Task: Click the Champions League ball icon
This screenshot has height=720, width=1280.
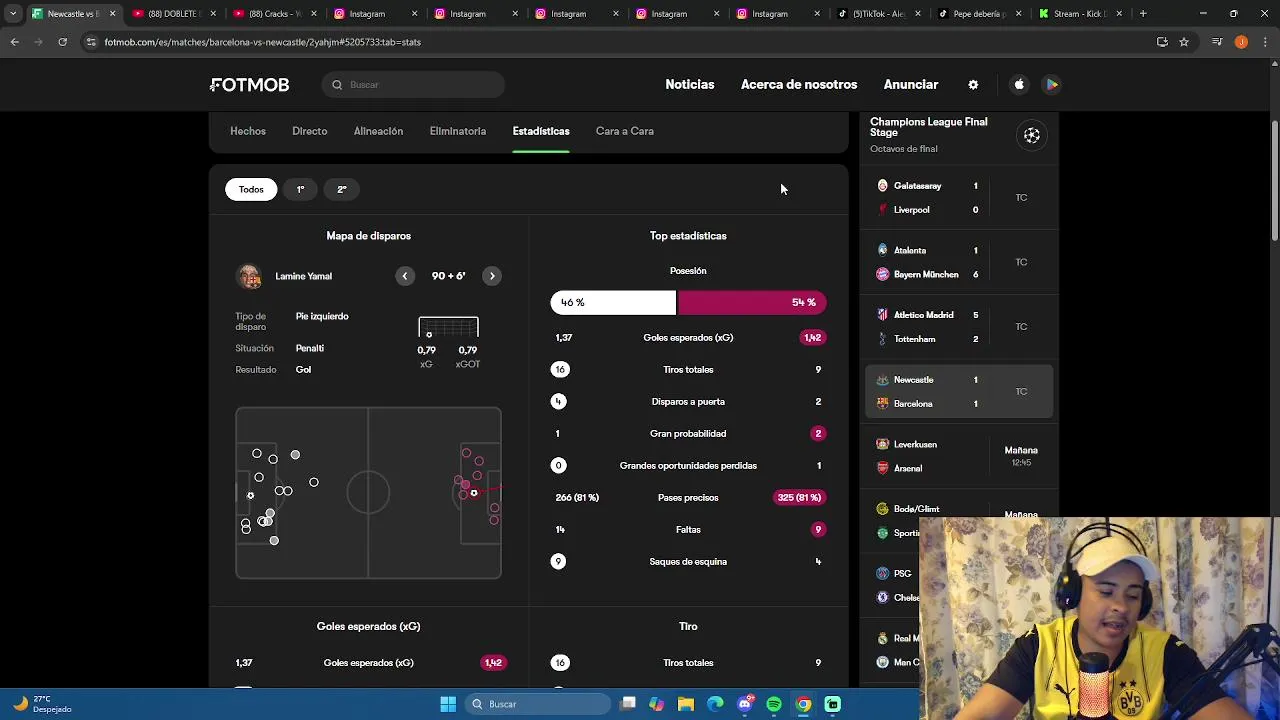Action: click(1032, 135)
